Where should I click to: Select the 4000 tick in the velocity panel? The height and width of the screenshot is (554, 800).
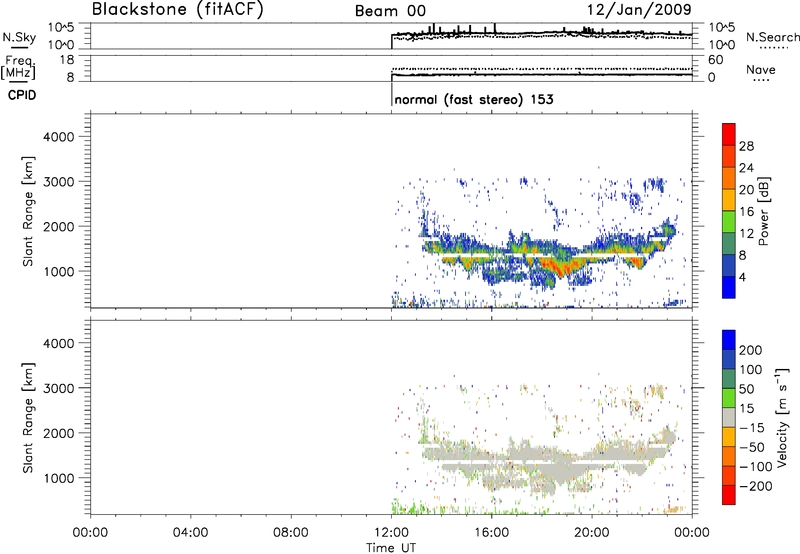coord(58,343)
